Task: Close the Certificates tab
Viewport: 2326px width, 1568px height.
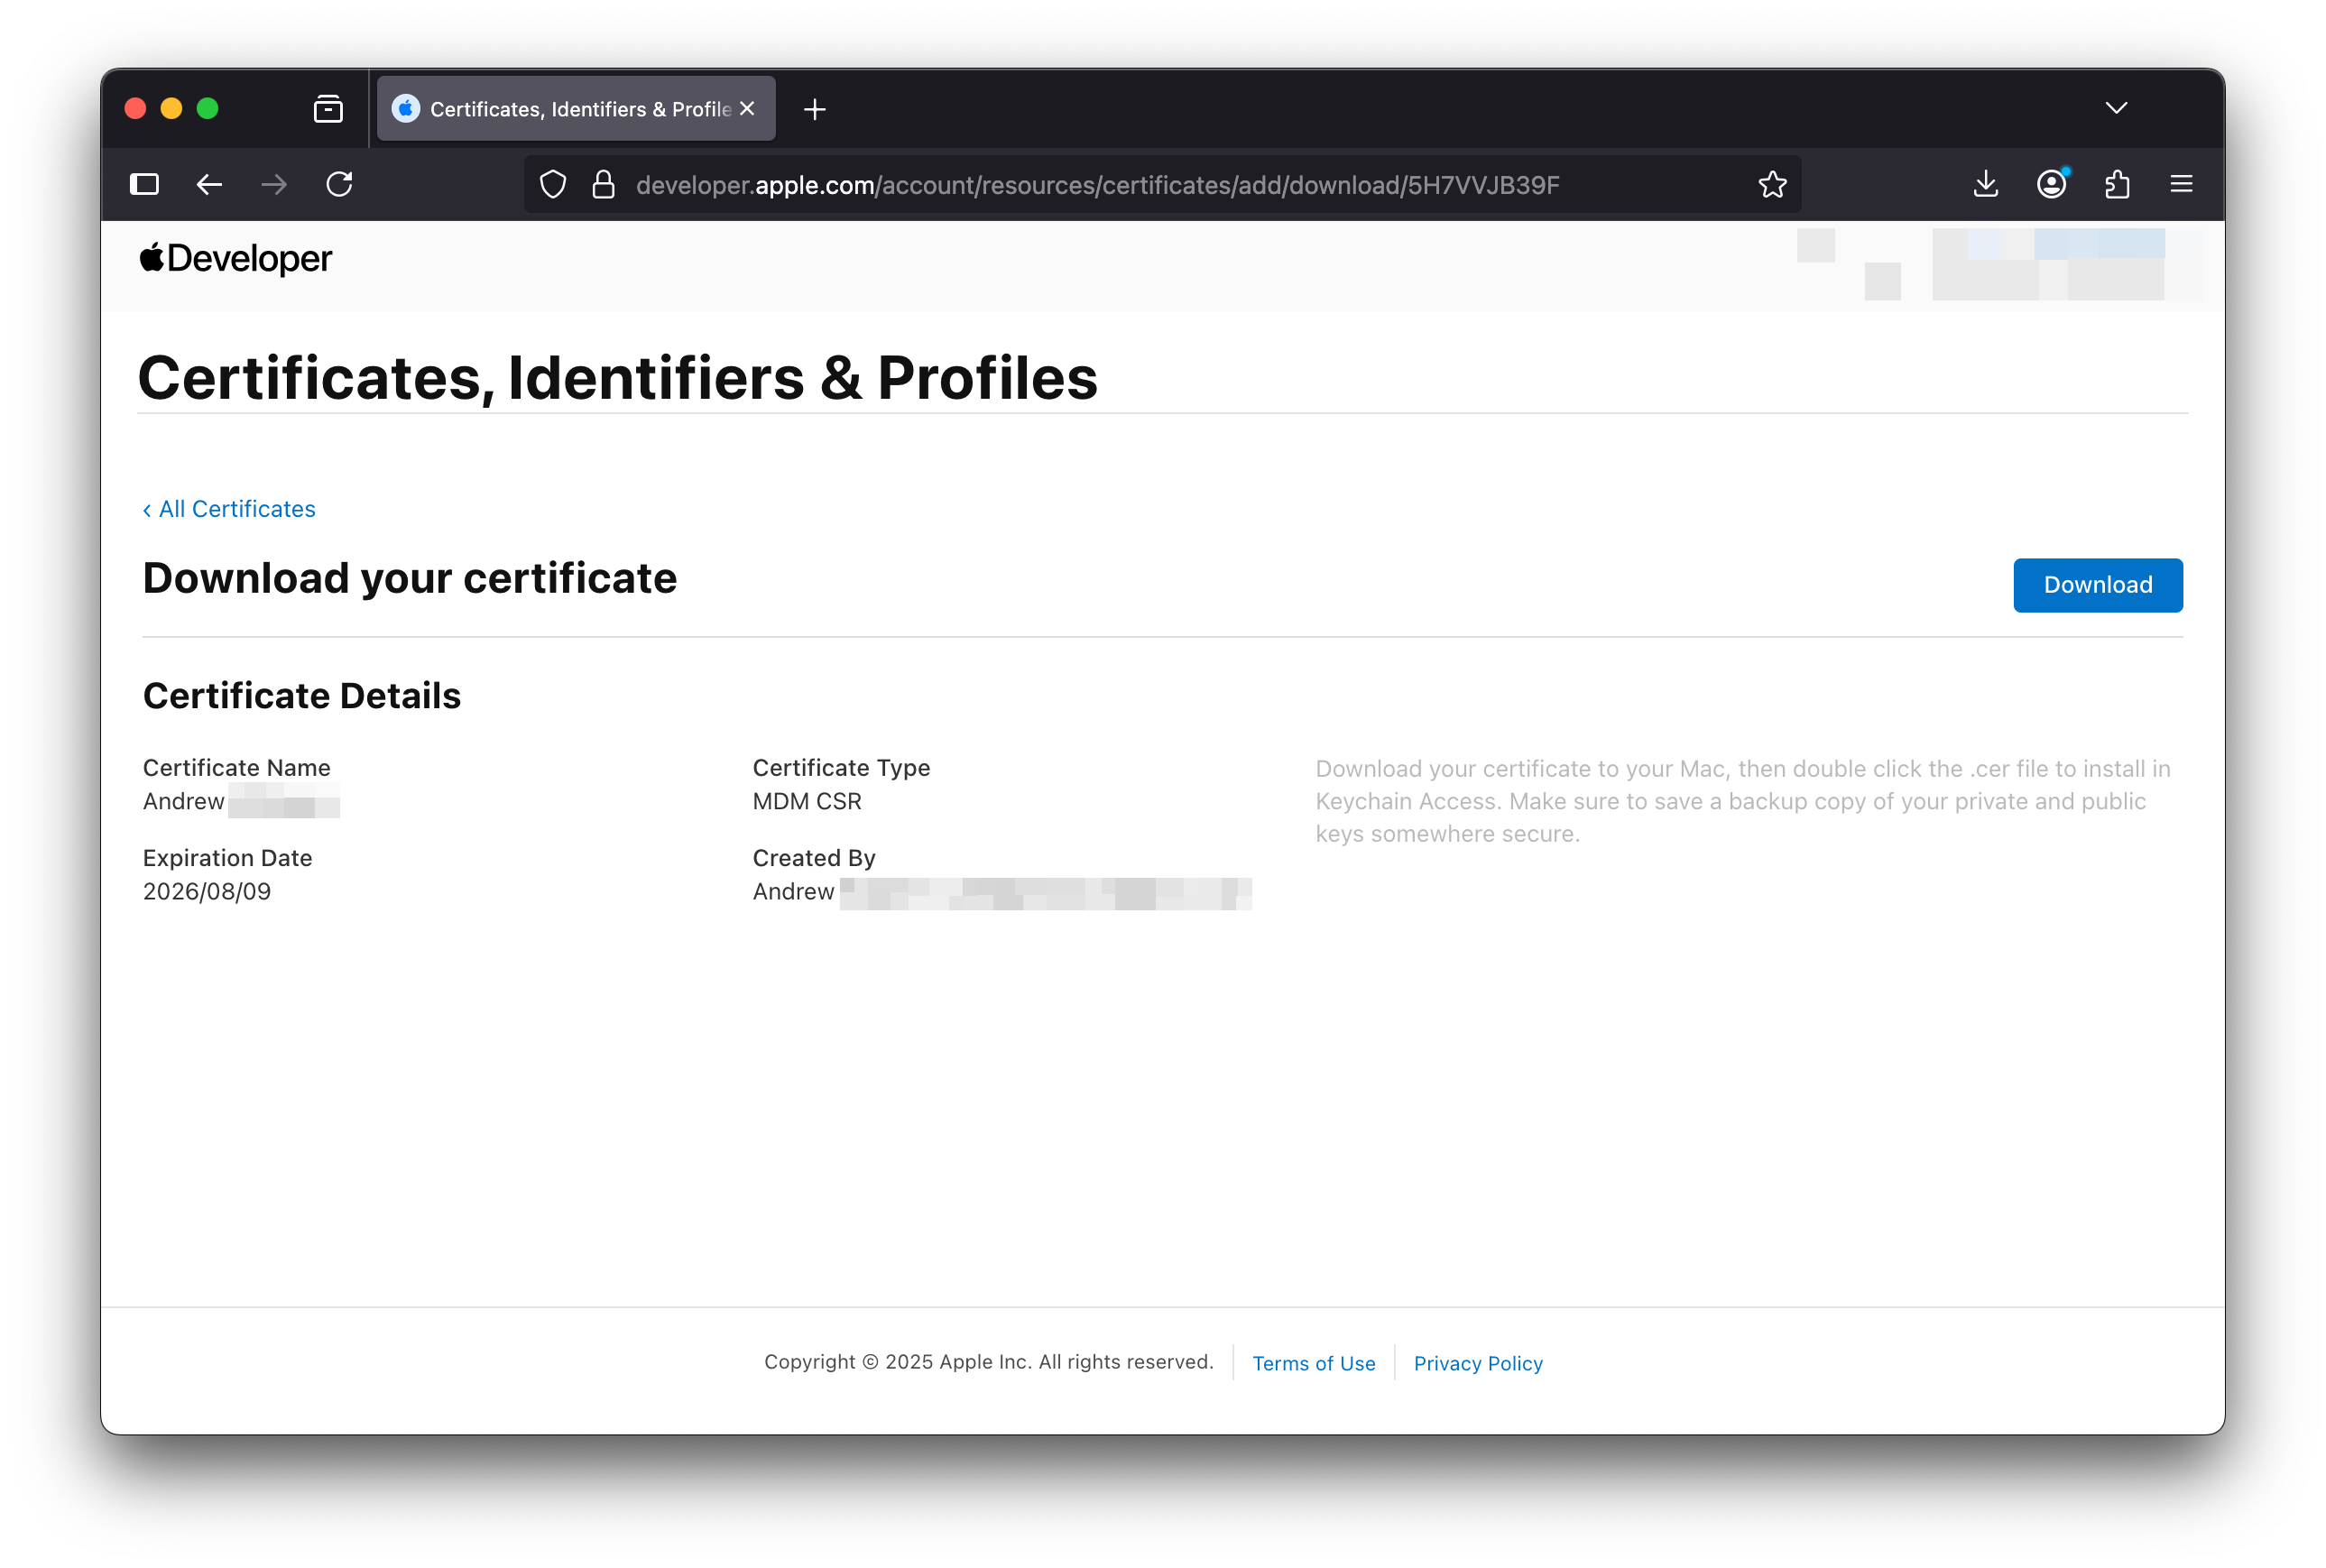Action: [x=747, y=108]
